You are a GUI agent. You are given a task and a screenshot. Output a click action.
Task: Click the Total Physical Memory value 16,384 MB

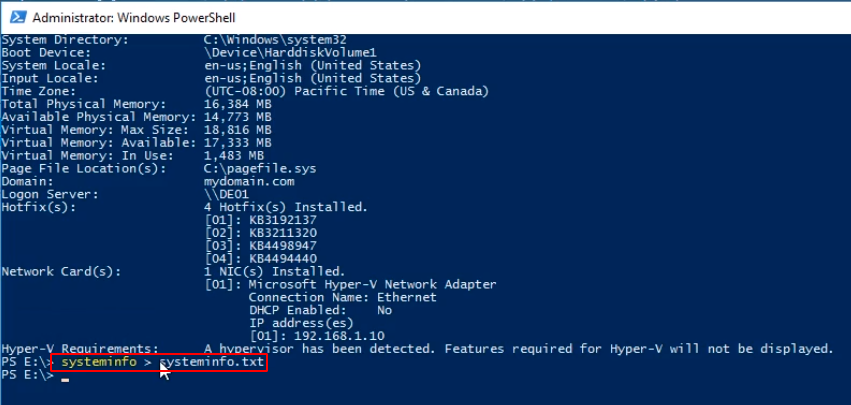[238, 104]
